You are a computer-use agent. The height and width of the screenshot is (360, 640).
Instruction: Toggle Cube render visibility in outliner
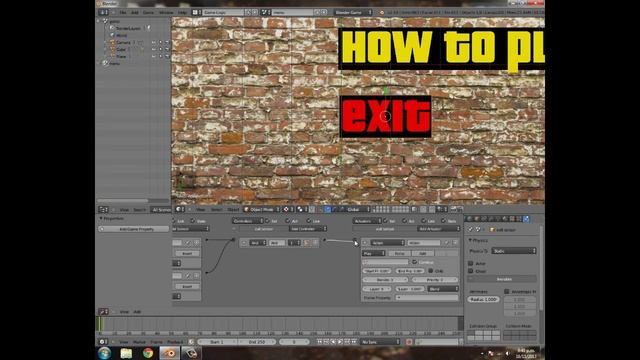[167, 49]
